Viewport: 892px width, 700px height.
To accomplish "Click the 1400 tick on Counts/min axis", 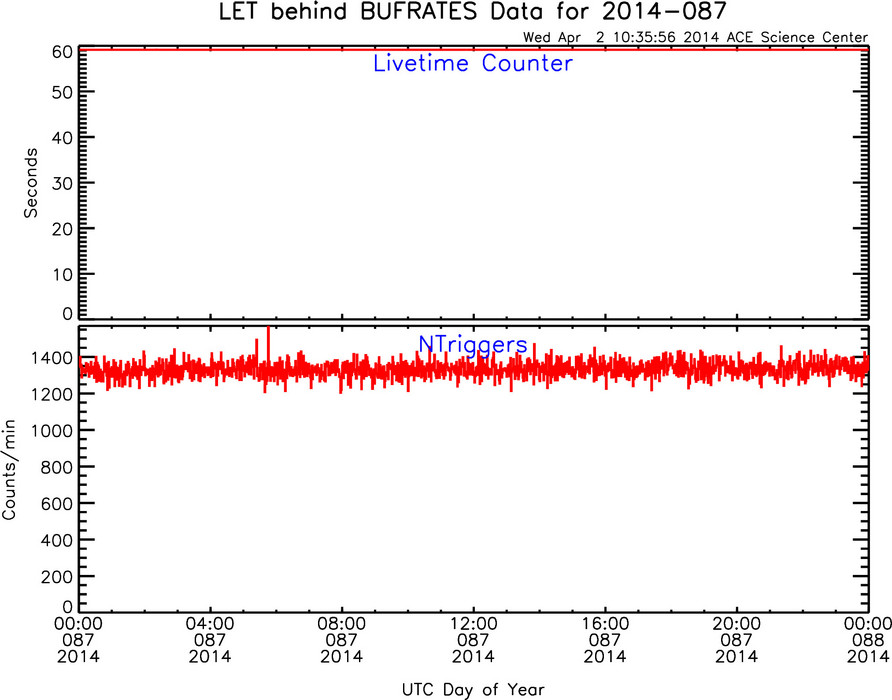I will tap(52, 359).
